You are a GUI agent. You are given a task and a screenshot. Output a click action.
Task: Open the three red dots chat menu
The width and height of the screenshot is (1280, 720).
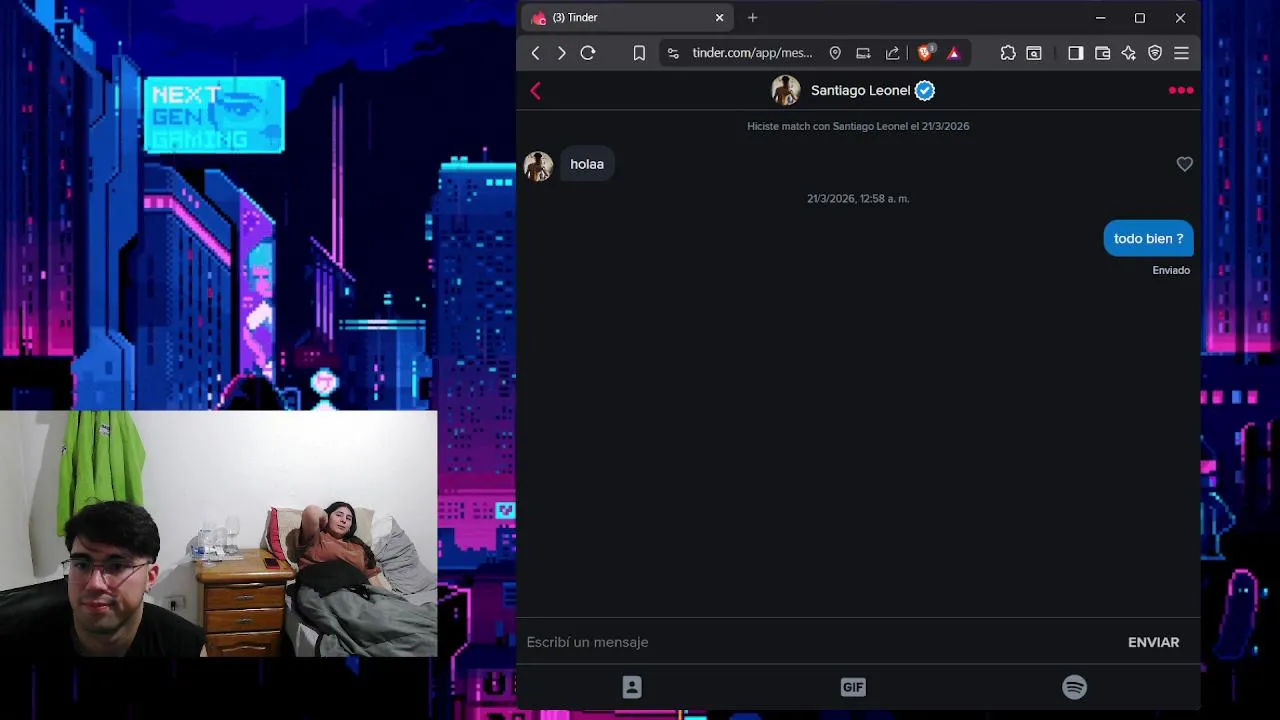click(x=1181, y=90)
